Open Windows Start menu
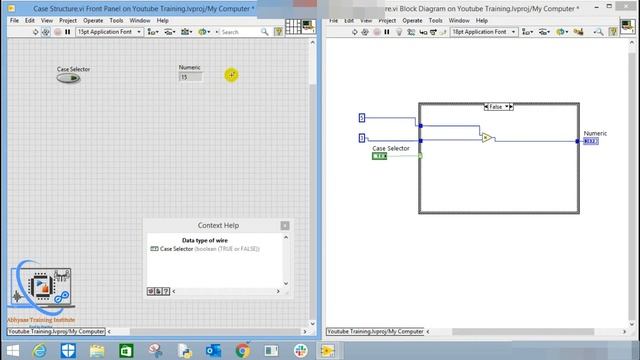 [x=12, y=351]
